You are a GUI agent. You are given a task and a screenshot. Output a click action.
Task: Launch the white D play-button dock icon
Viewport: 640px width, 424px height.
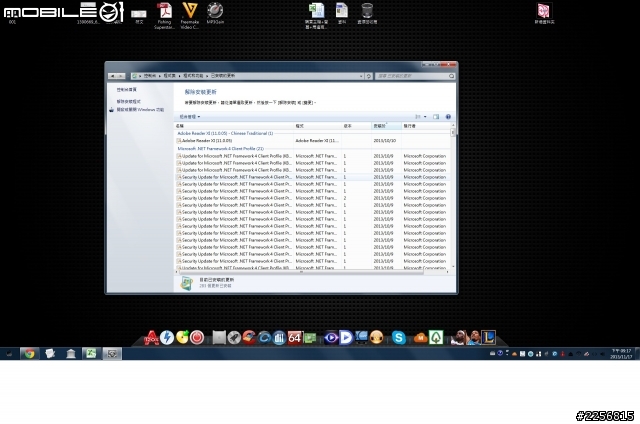coord(346,338)
